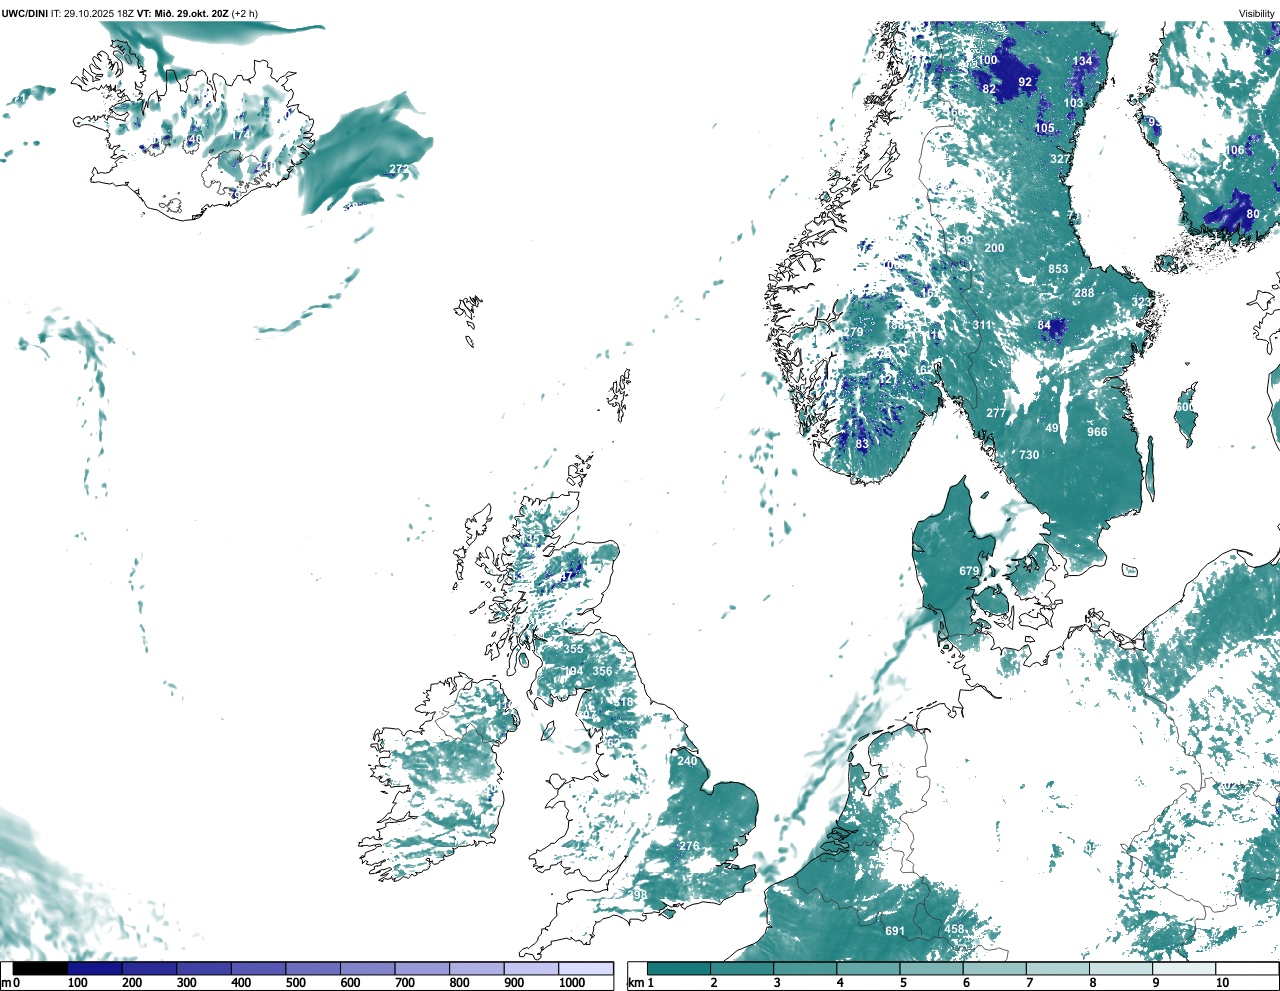Click the 'km' unit label in legend
The width and height of the screenshot is (1280, 991).
pyautogui.click(x=635, y=983)
